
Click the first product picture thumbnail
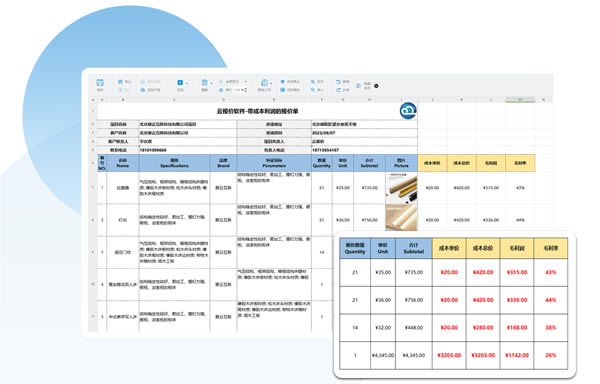coord(401,187)
